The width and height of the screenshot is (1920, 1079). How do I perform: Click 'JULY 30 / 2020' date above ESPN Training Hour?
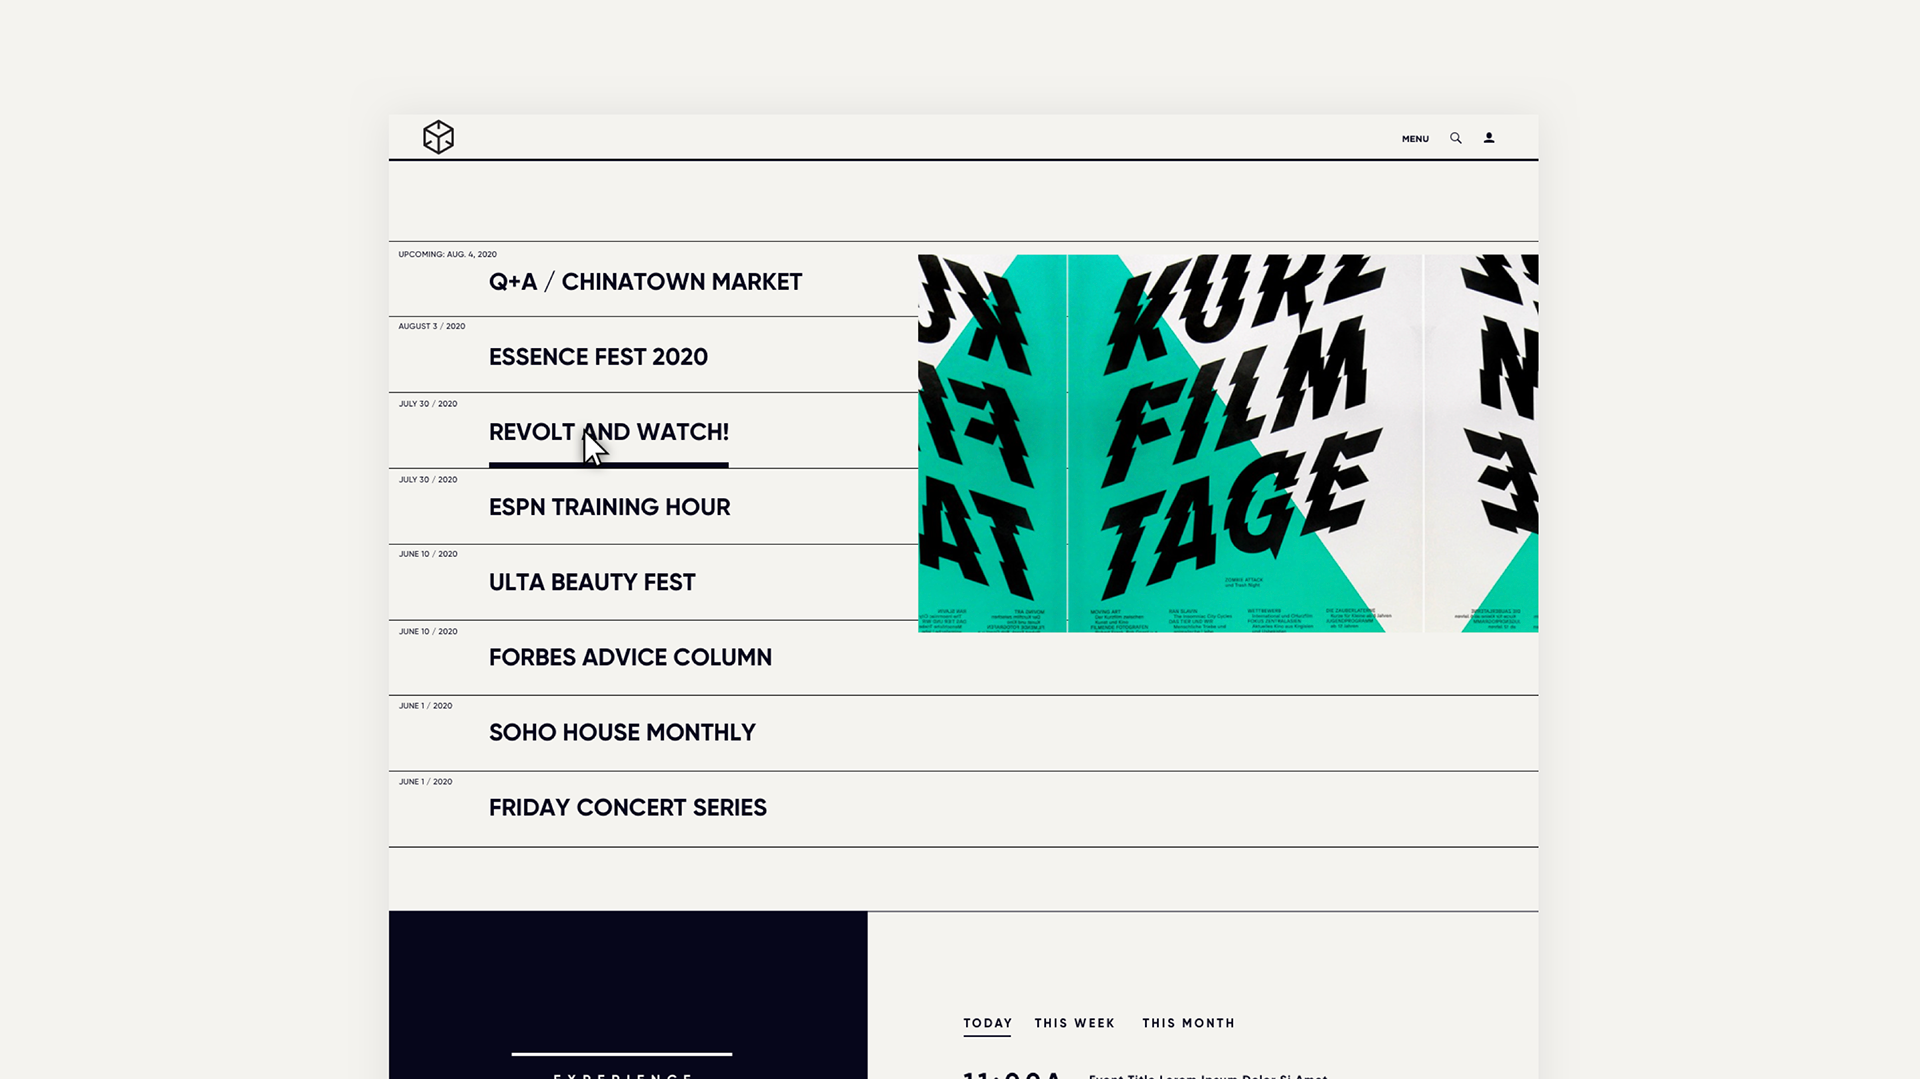(x=428, y=480)
